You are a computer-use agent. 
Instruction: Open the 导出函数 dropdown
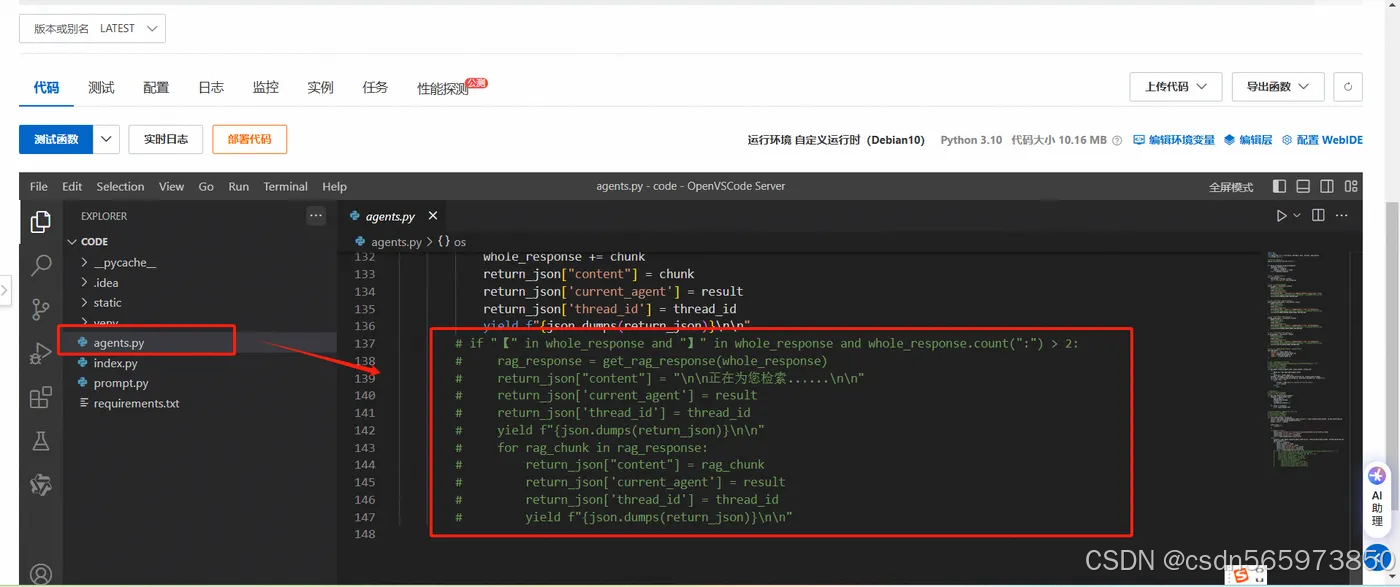tap(1278, 87)
